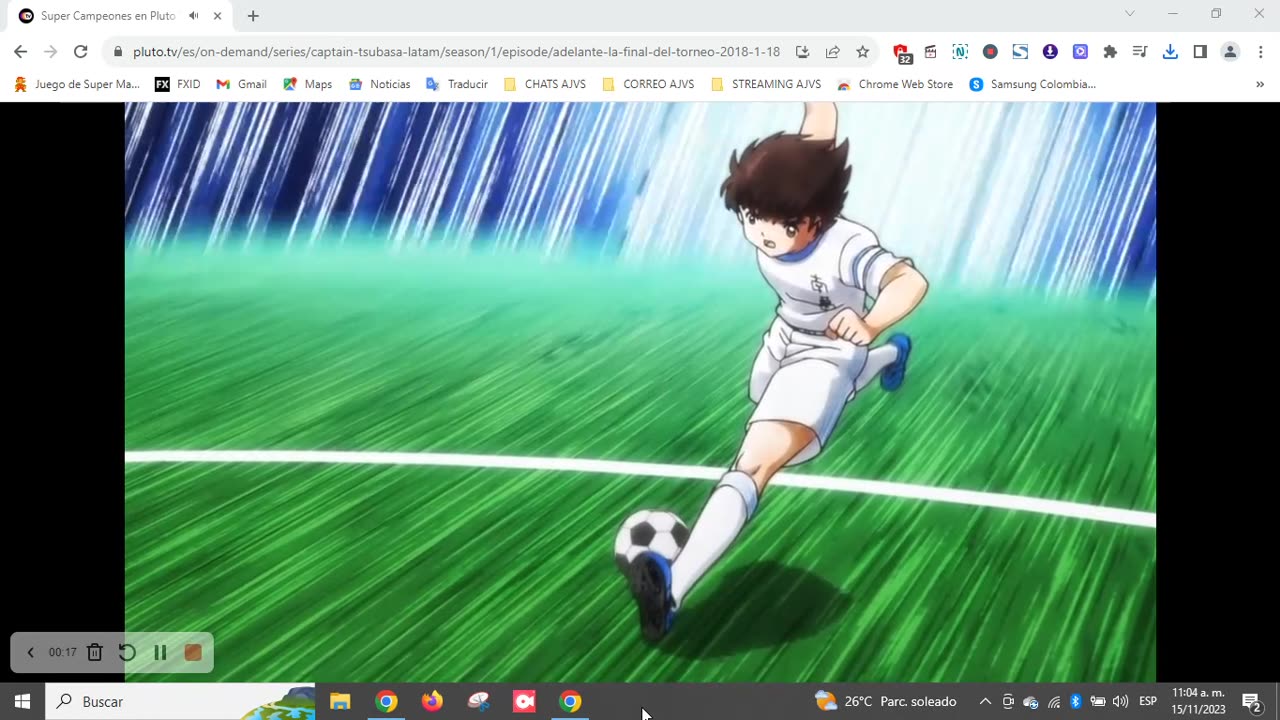Open the first Chrome taskbar icon
Screen dimensions: 1280x720
click(386, 701)
